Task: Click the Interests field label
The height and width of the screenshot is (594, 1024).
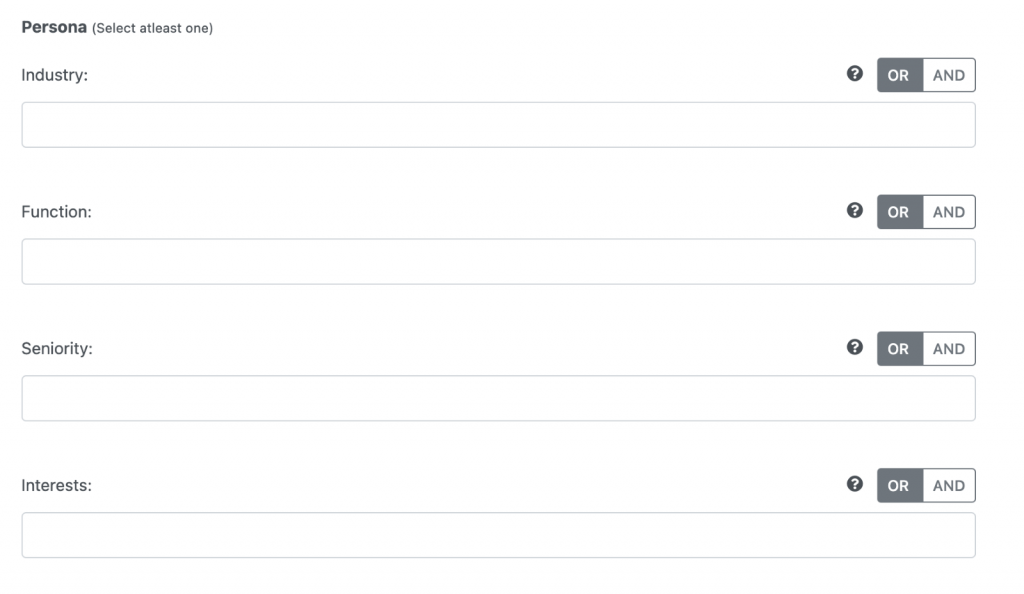Action: [x=57, y=486]
